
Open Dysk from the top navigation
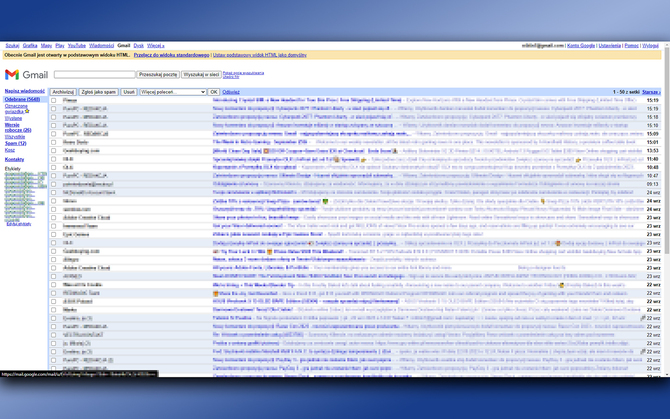[x=138, y=46]
